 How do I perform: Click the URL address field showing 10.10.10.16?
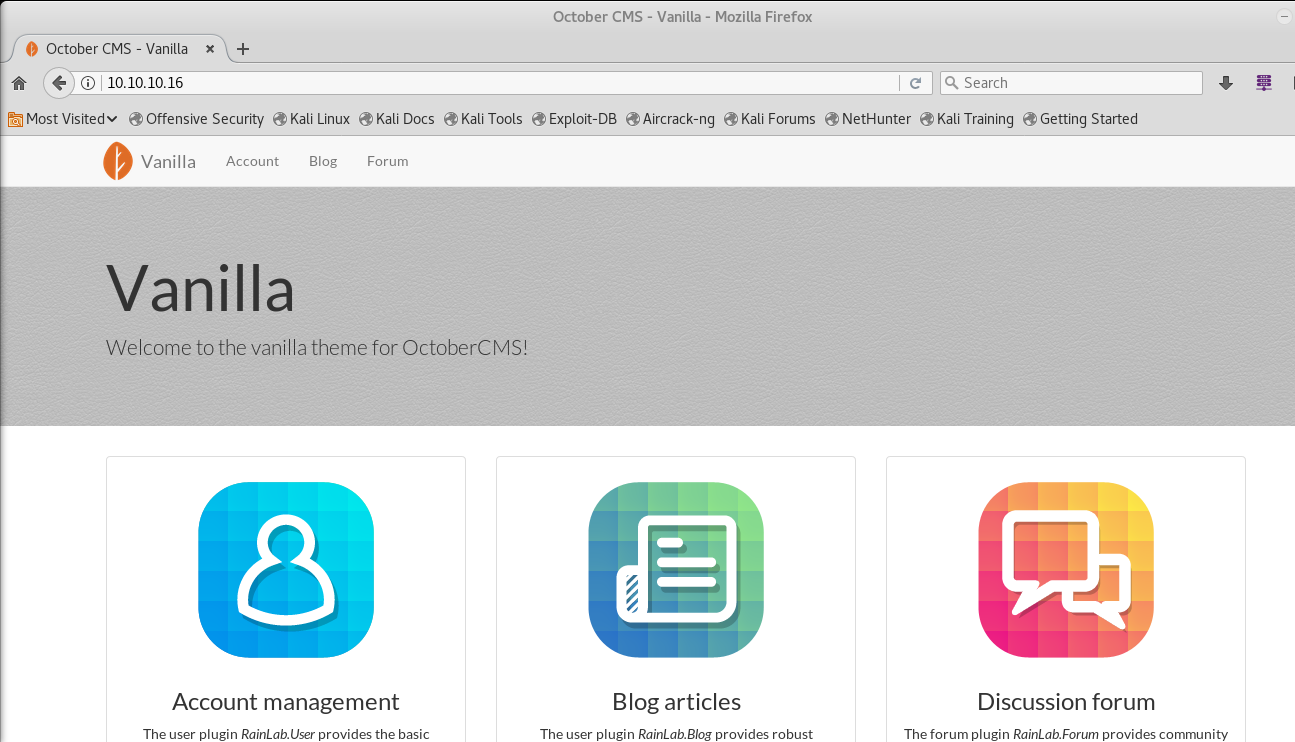tap(500, 83)
